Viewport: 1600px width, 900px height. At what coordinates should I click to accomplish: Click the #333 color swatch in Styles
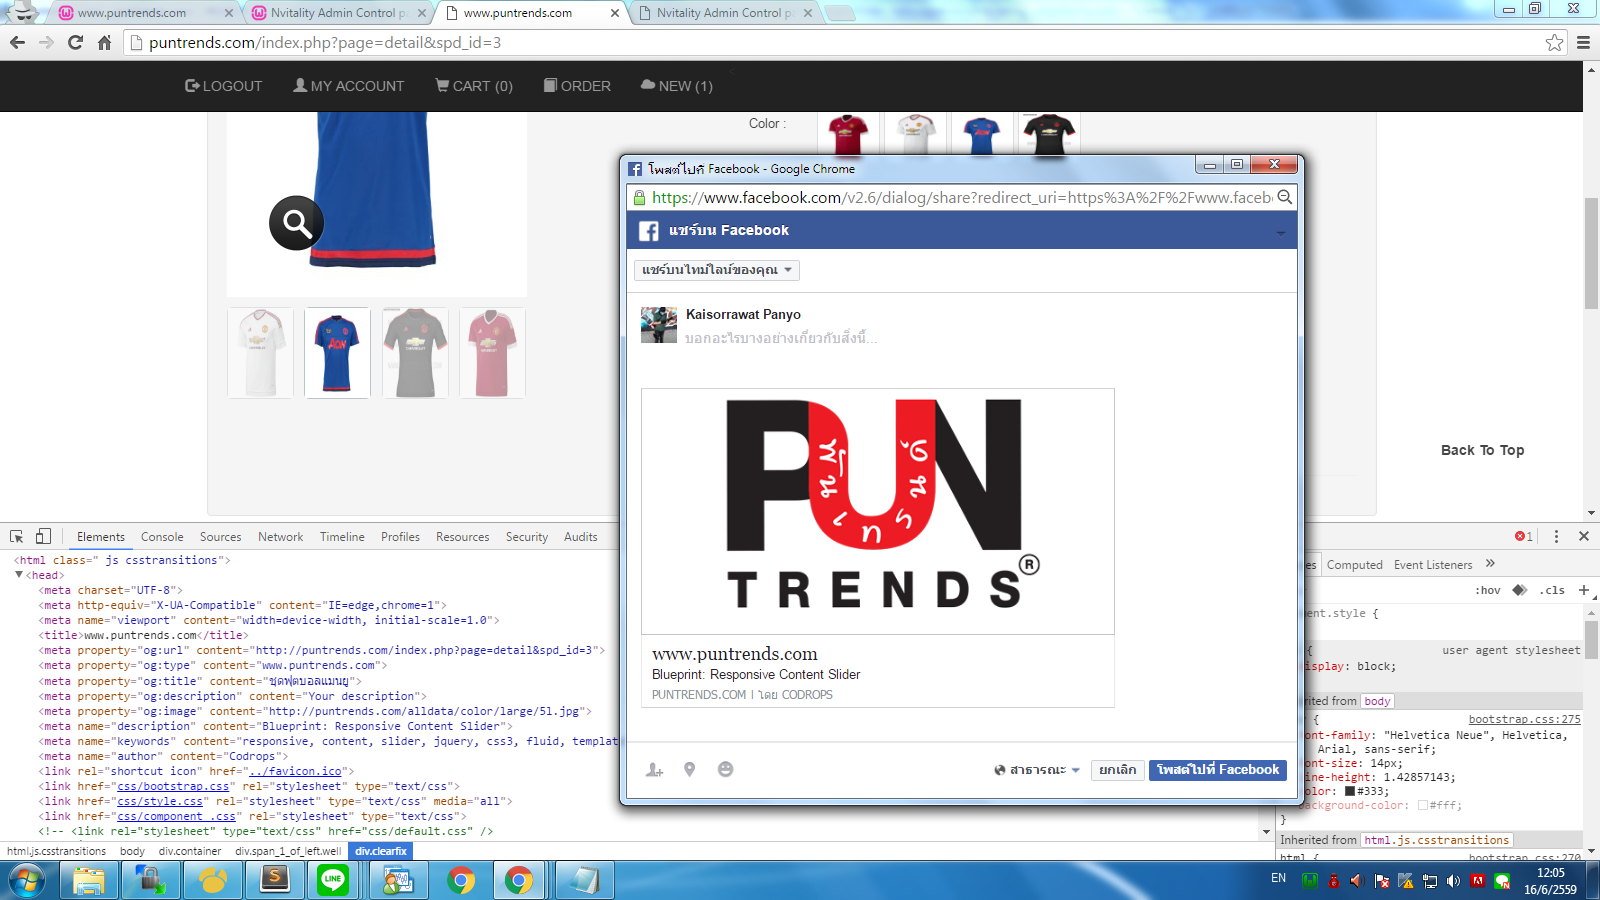click(1350, 792)
